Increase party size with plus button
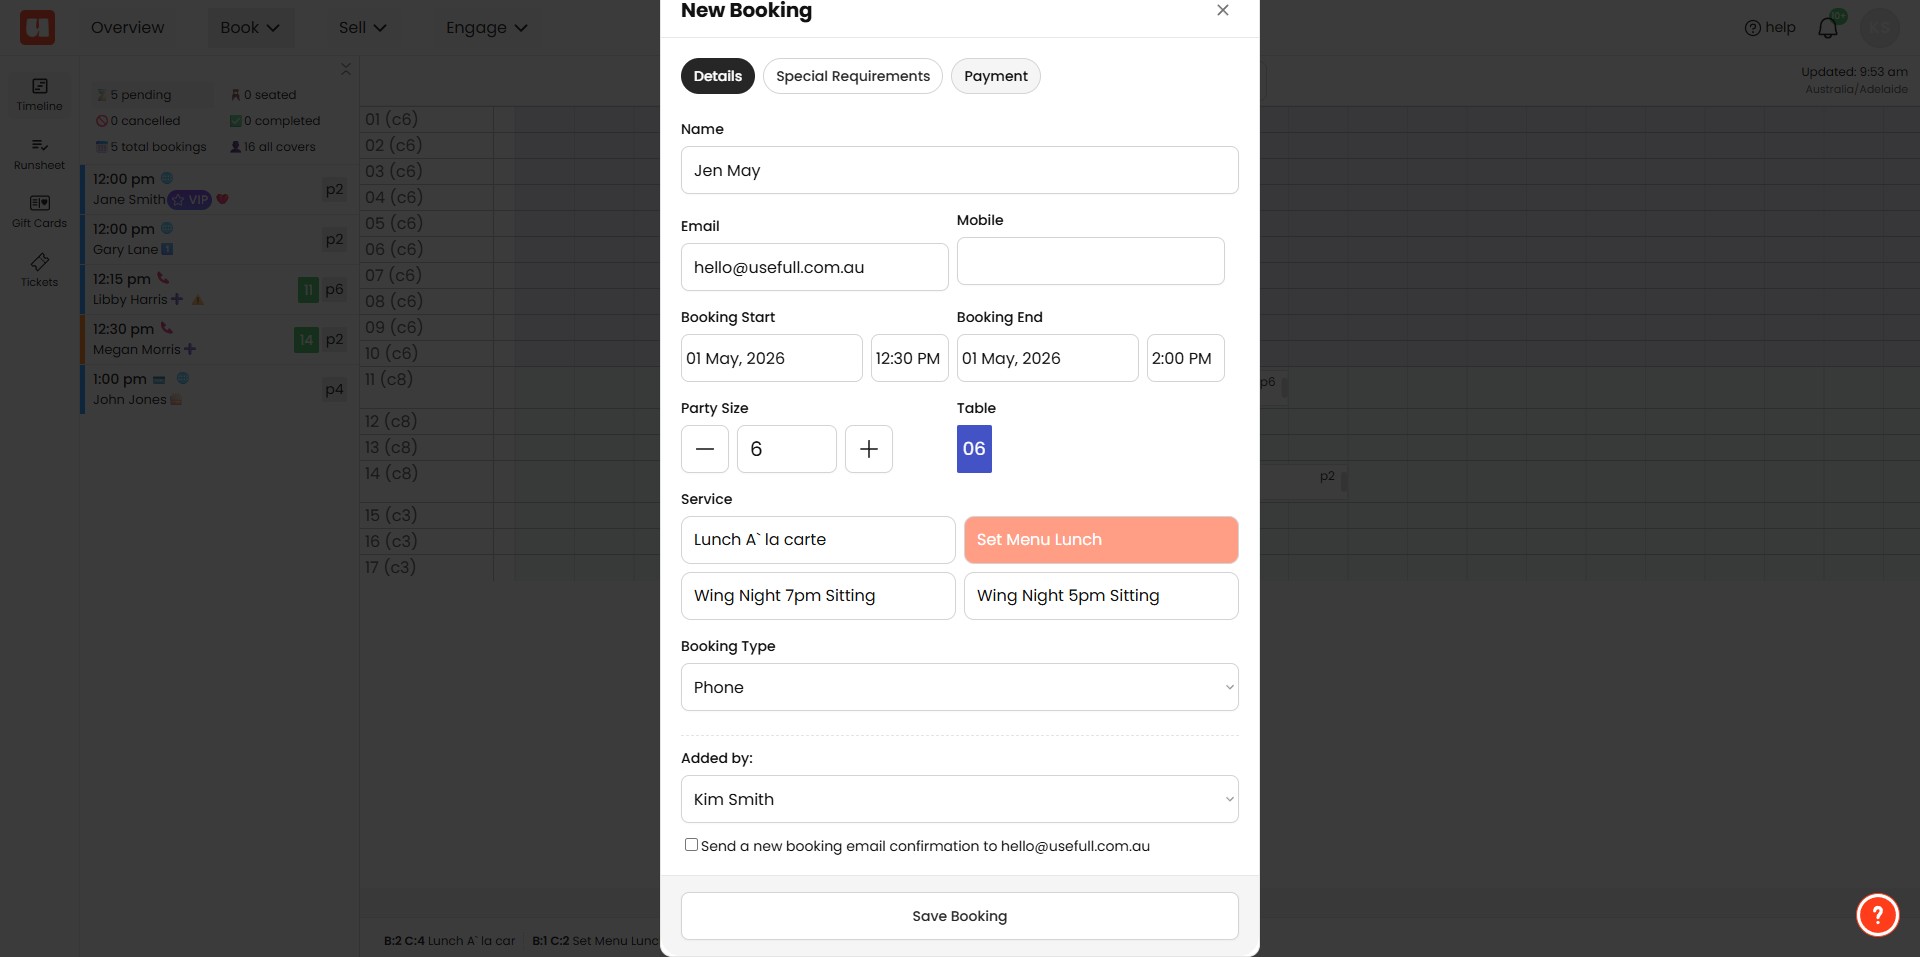Screen dimensions: 1920x957 point(869,449)
